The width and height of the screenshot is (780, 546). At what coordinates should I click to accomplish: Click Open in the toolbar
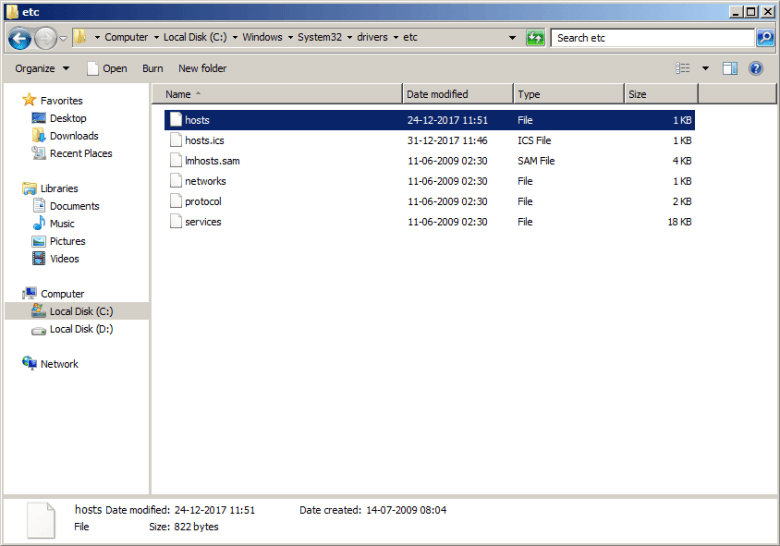click(107, 68)
